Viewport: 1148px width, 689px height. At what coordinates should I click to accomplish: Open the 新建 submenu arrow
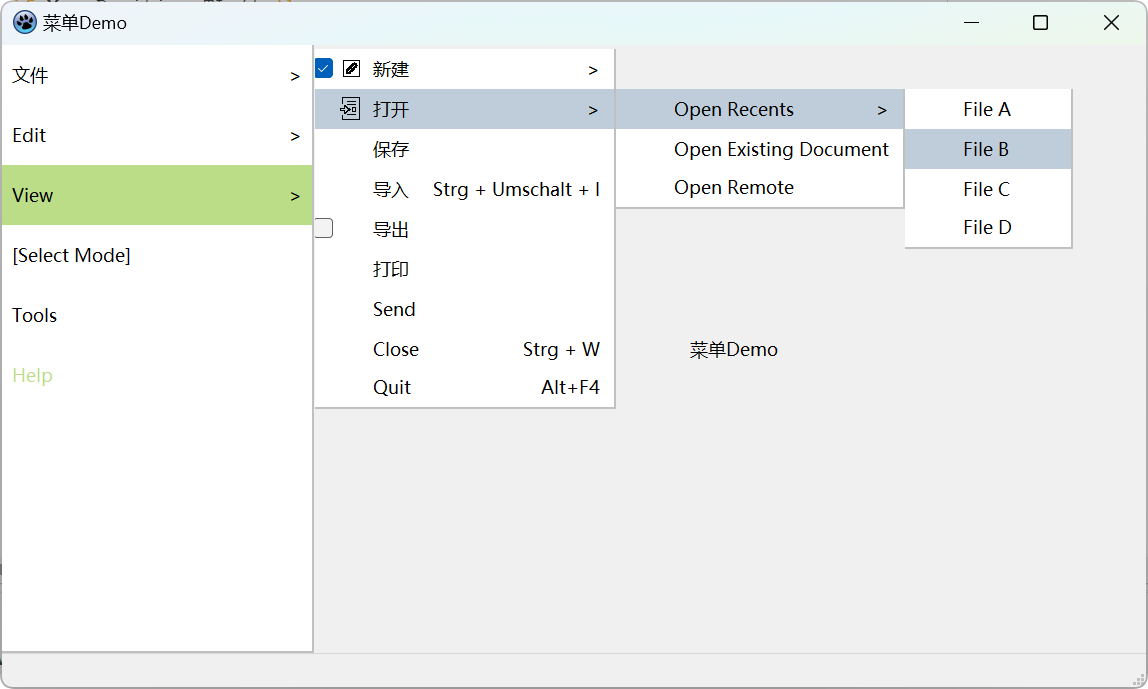(x=593, y=70)
